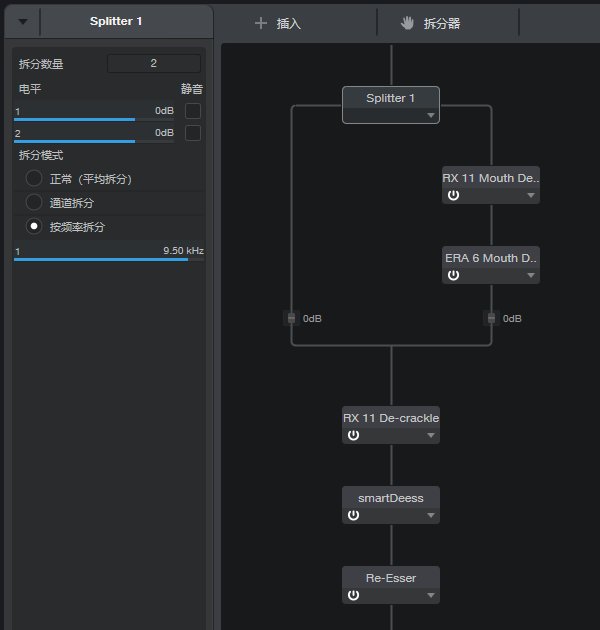Adjust level slider for split 2

tap(94, 141)
